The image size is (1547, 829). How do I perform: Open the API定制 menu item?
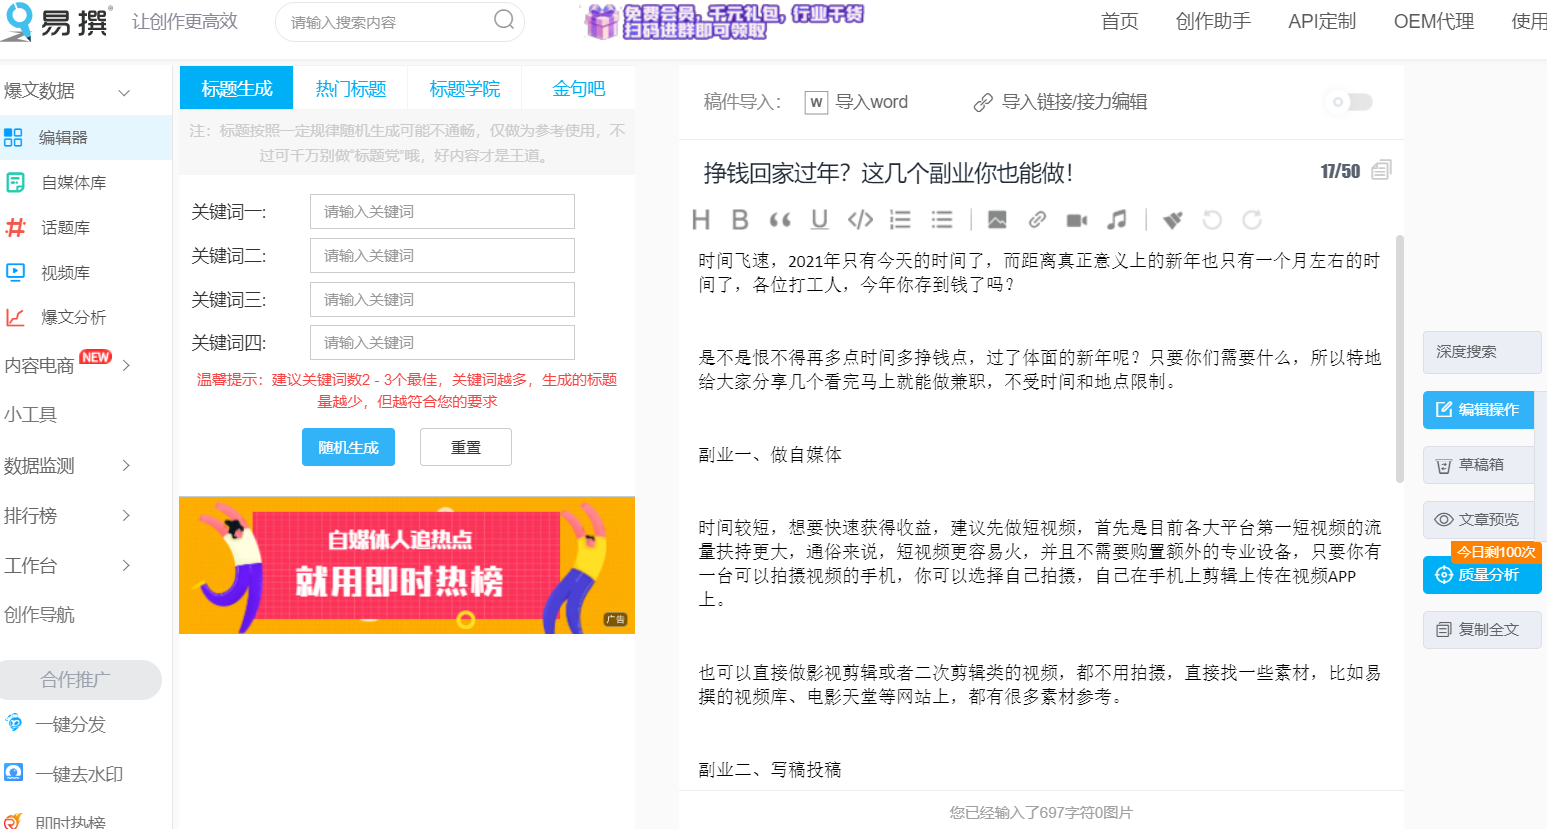point(1321,21)
